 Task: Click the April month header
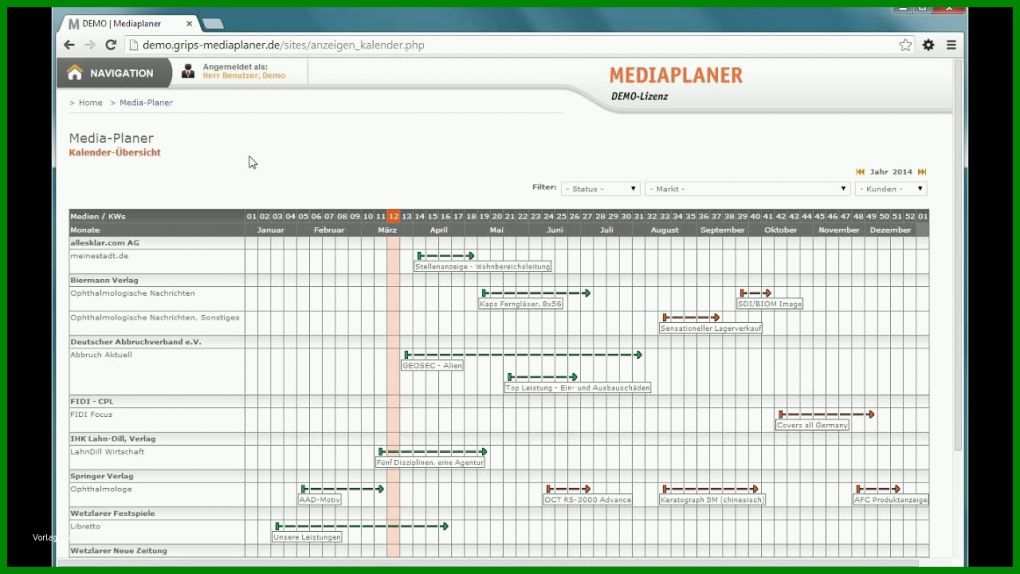point(438,230)
